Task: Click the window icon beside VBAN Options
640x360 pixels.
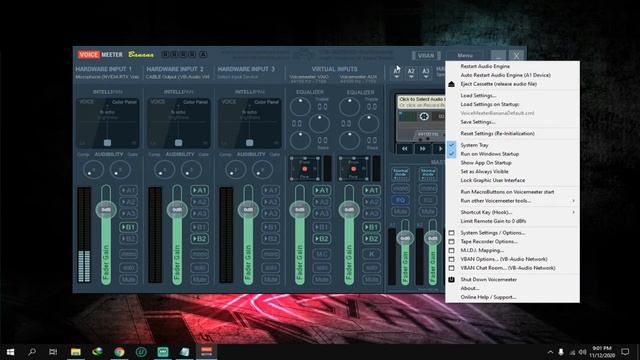Action: point(451,259)
